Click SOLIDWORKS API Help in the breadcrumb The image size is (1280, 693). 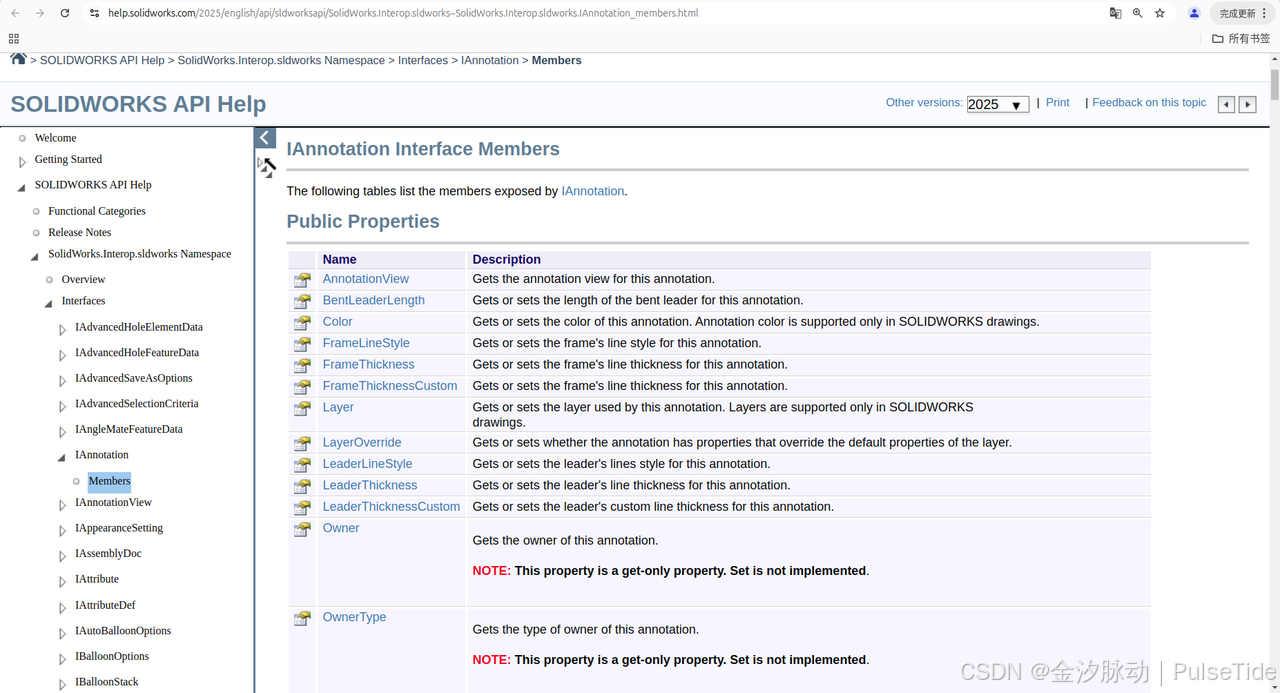click(102, 60)
